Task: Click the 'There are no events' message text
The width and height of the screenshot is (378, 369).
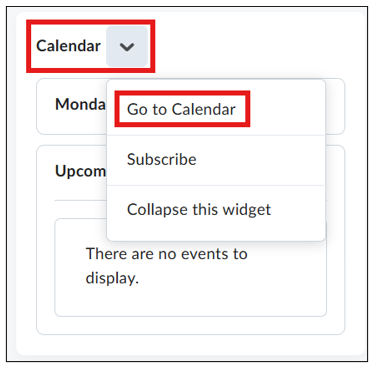Action: coord(166,266)
